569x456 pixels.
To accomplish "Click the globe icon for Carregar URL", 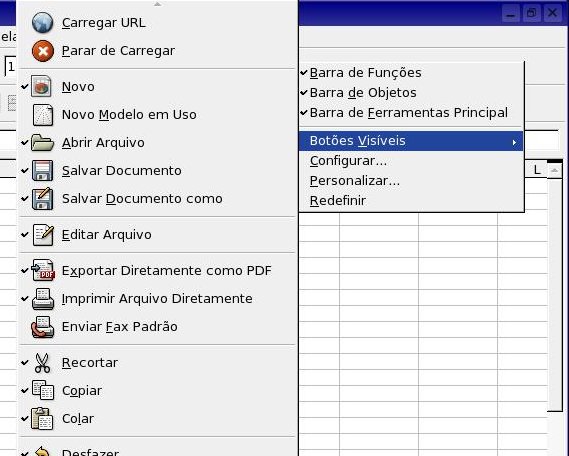I will pyautogui.click(x=42, y=22).
